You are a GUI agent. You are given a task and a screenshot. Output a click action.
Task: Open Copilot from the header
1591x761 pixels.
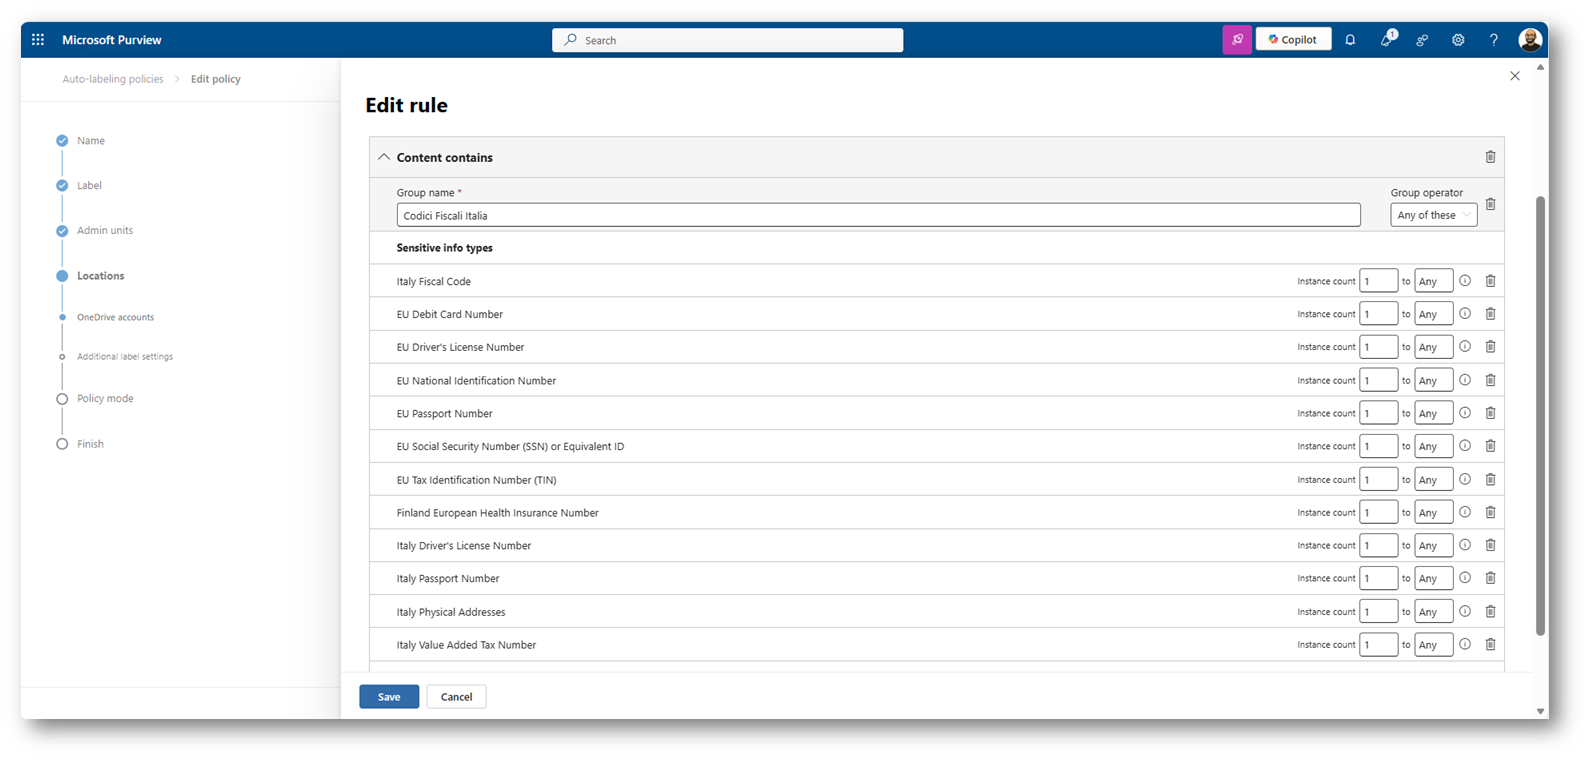click(x=1293, y=40)
